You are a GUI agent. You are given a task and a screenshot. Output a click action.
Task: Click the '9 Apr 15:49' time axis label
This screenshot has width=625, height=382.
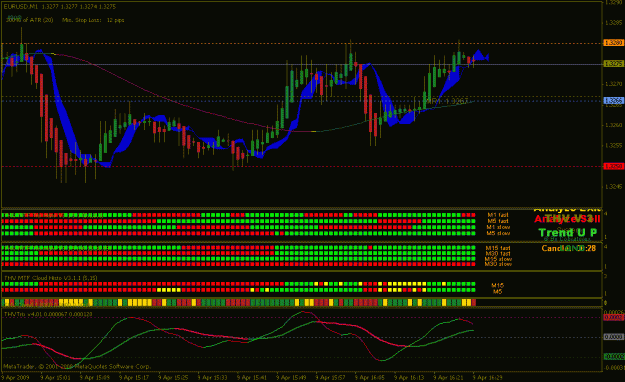pyautogui.click(x=291, y=377)
